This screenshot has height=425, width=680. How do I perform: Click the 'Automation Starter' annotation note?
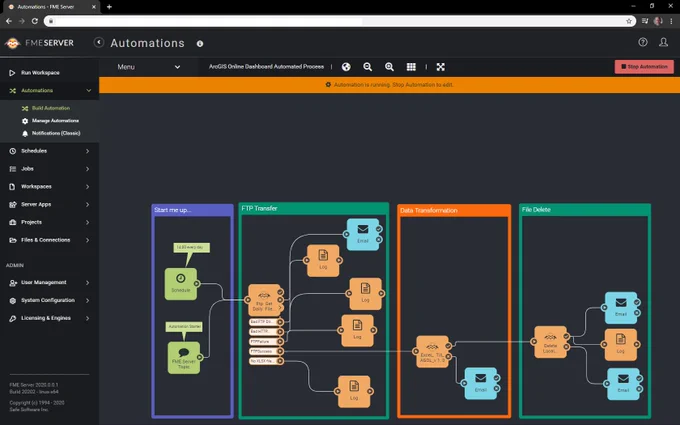(184, 326)
